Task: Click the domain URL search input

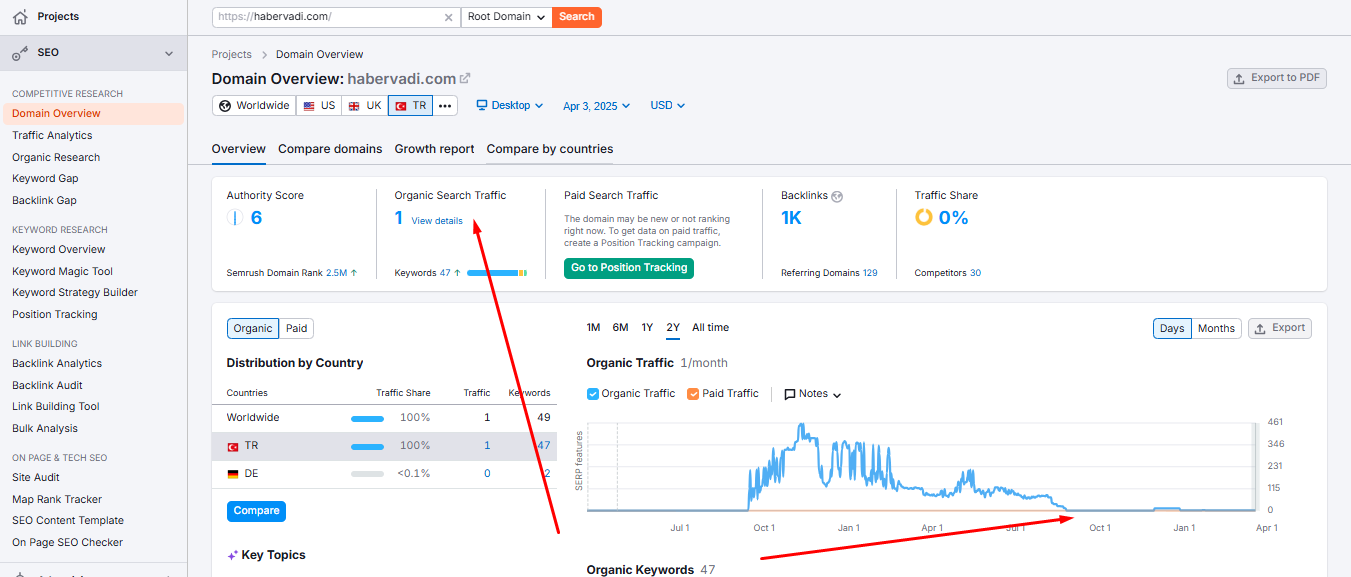Action: (x=327, y=17)
